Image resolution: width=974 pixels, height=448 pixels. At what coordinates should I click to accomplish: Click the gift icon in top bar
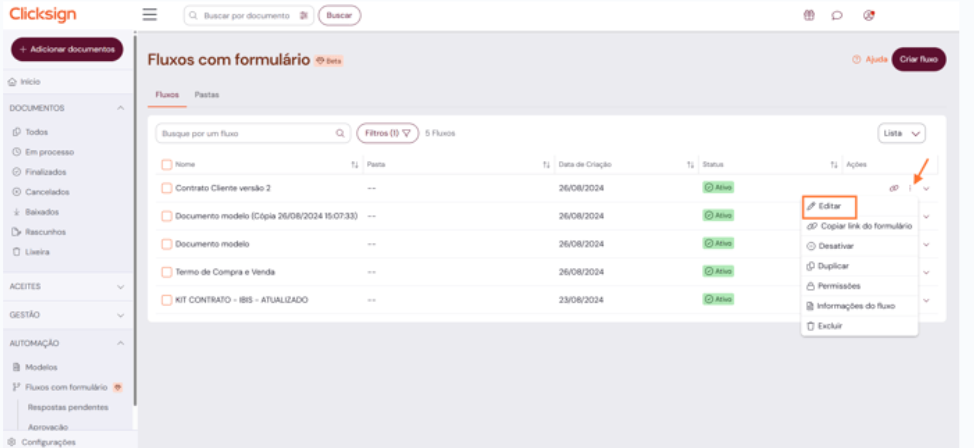(x=809, y=15)
